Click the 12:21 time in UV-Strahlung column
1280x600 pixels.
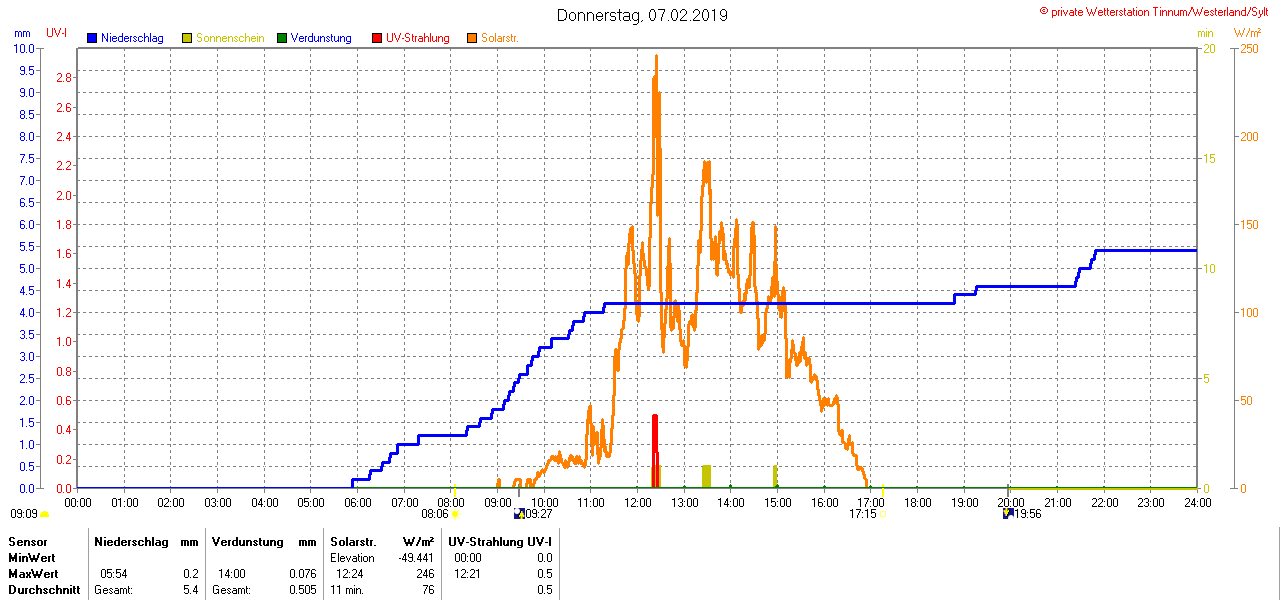pos(467,574)
